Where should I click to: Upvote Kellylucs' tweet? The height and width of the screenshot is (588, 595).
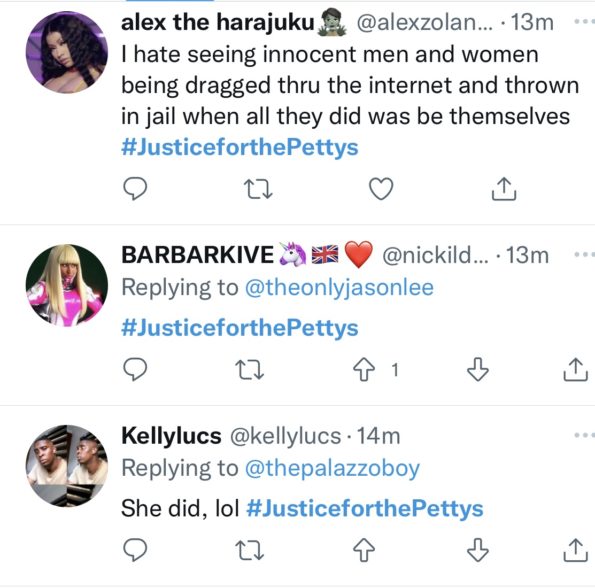364,550
